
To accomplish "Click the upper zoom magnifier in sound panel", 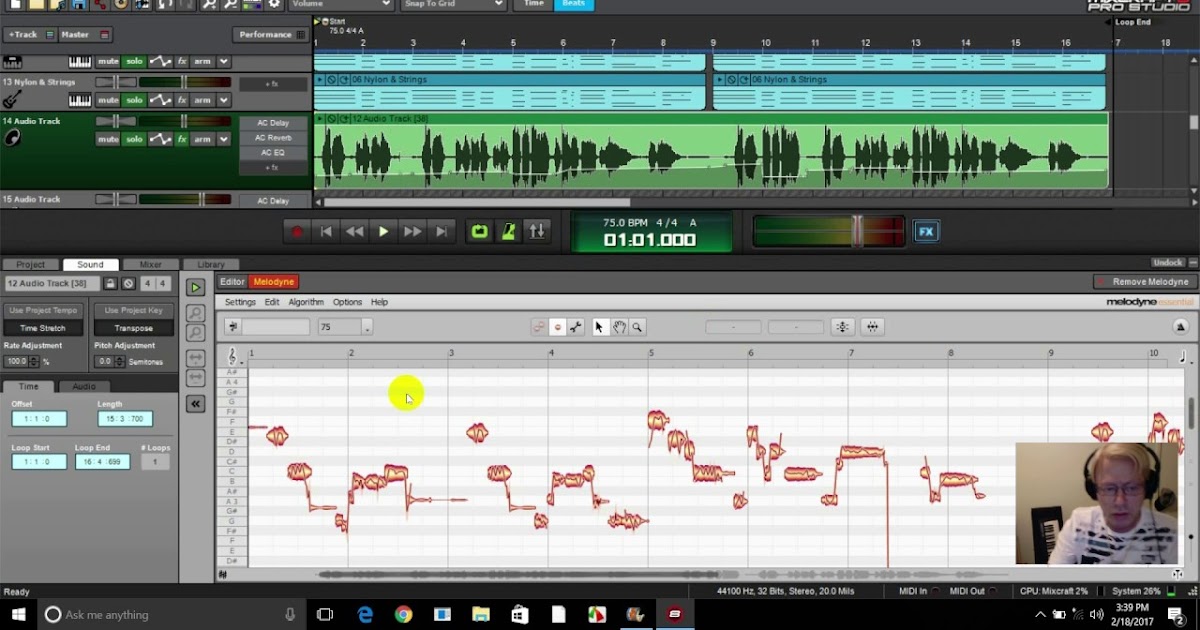I will click(x=196, y=313).
